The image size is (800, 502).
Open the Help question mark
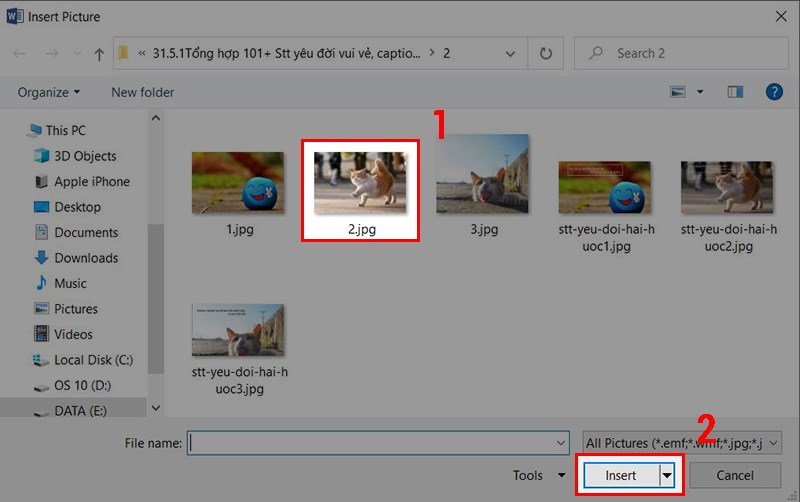[x=774, y=92]
